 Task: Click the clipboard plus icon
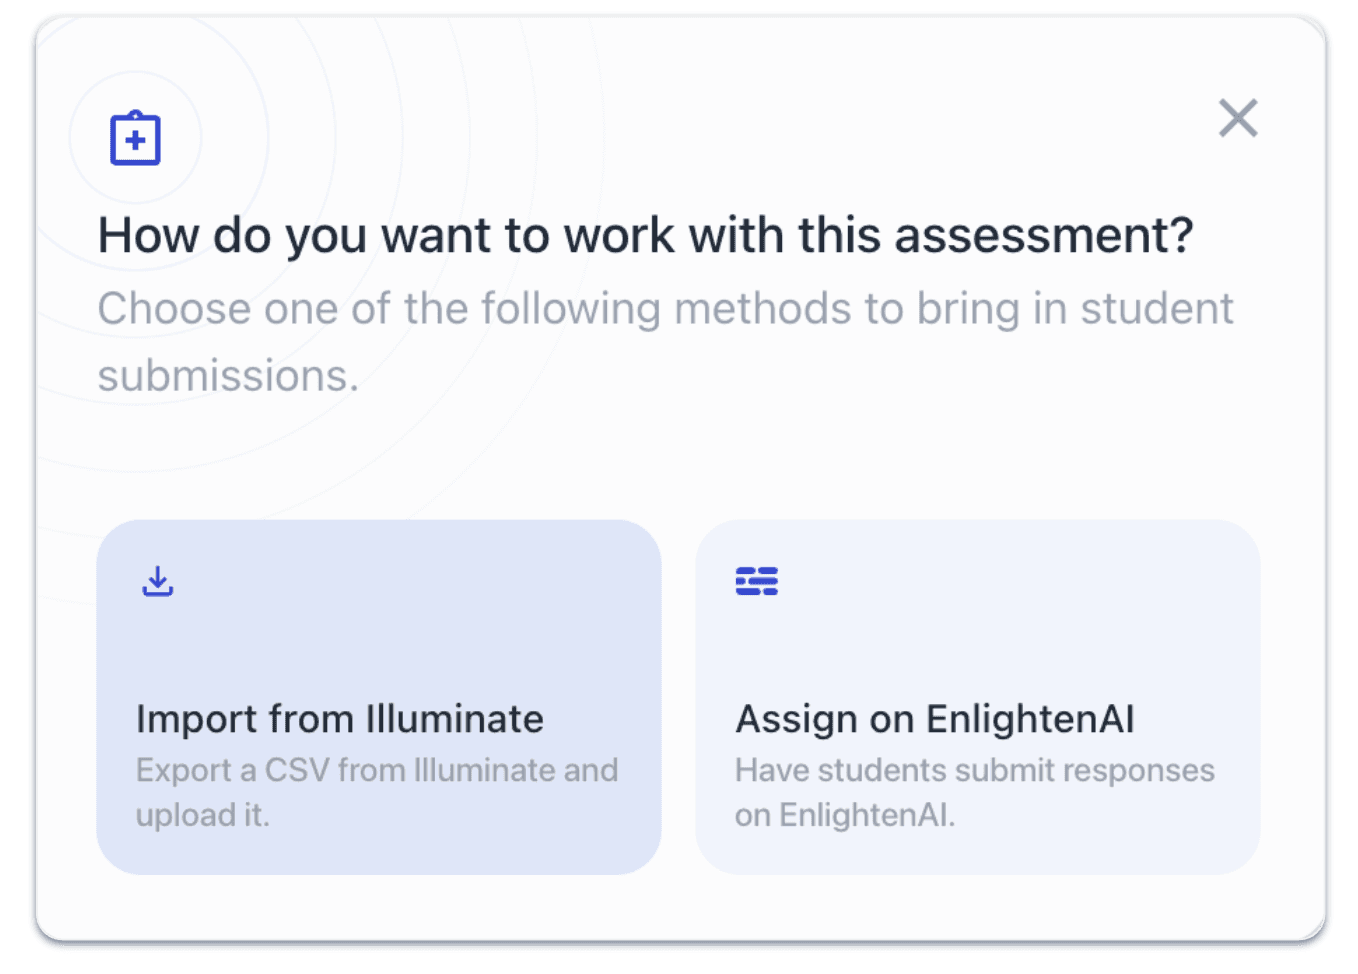coord(135,138)
